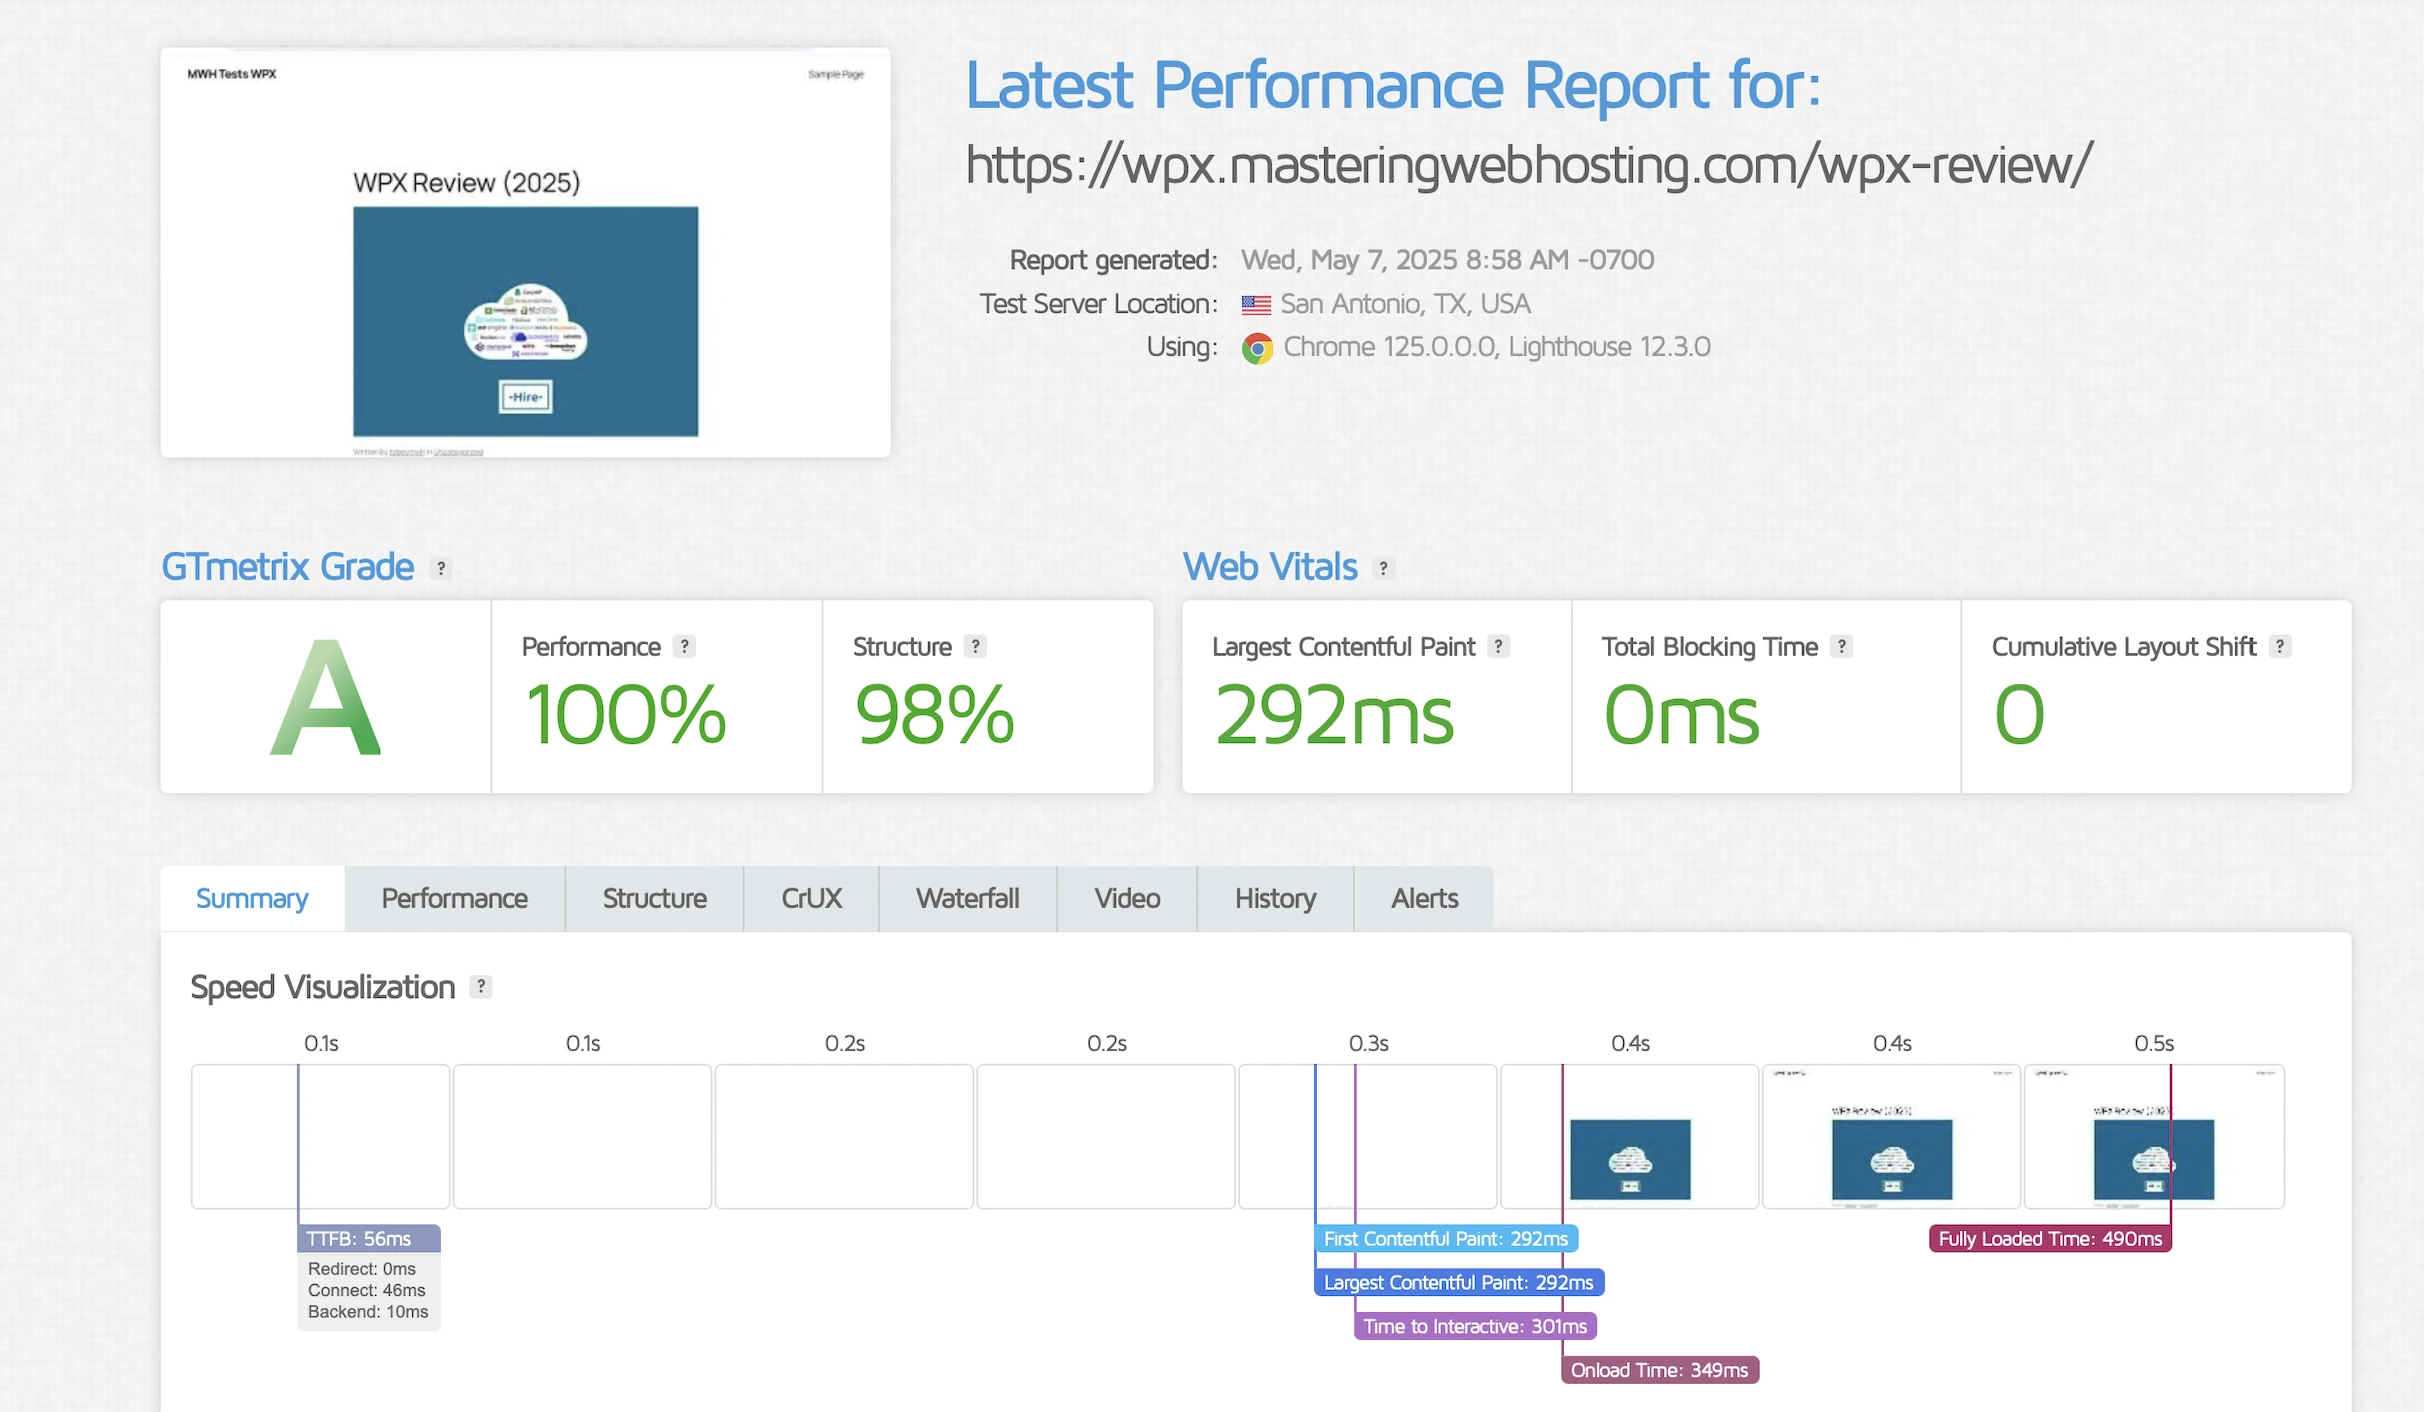This screenshot has height=1412, width=2424.
Task: Click the Chrome browser icon
Action: click(x=1257, y=348)
